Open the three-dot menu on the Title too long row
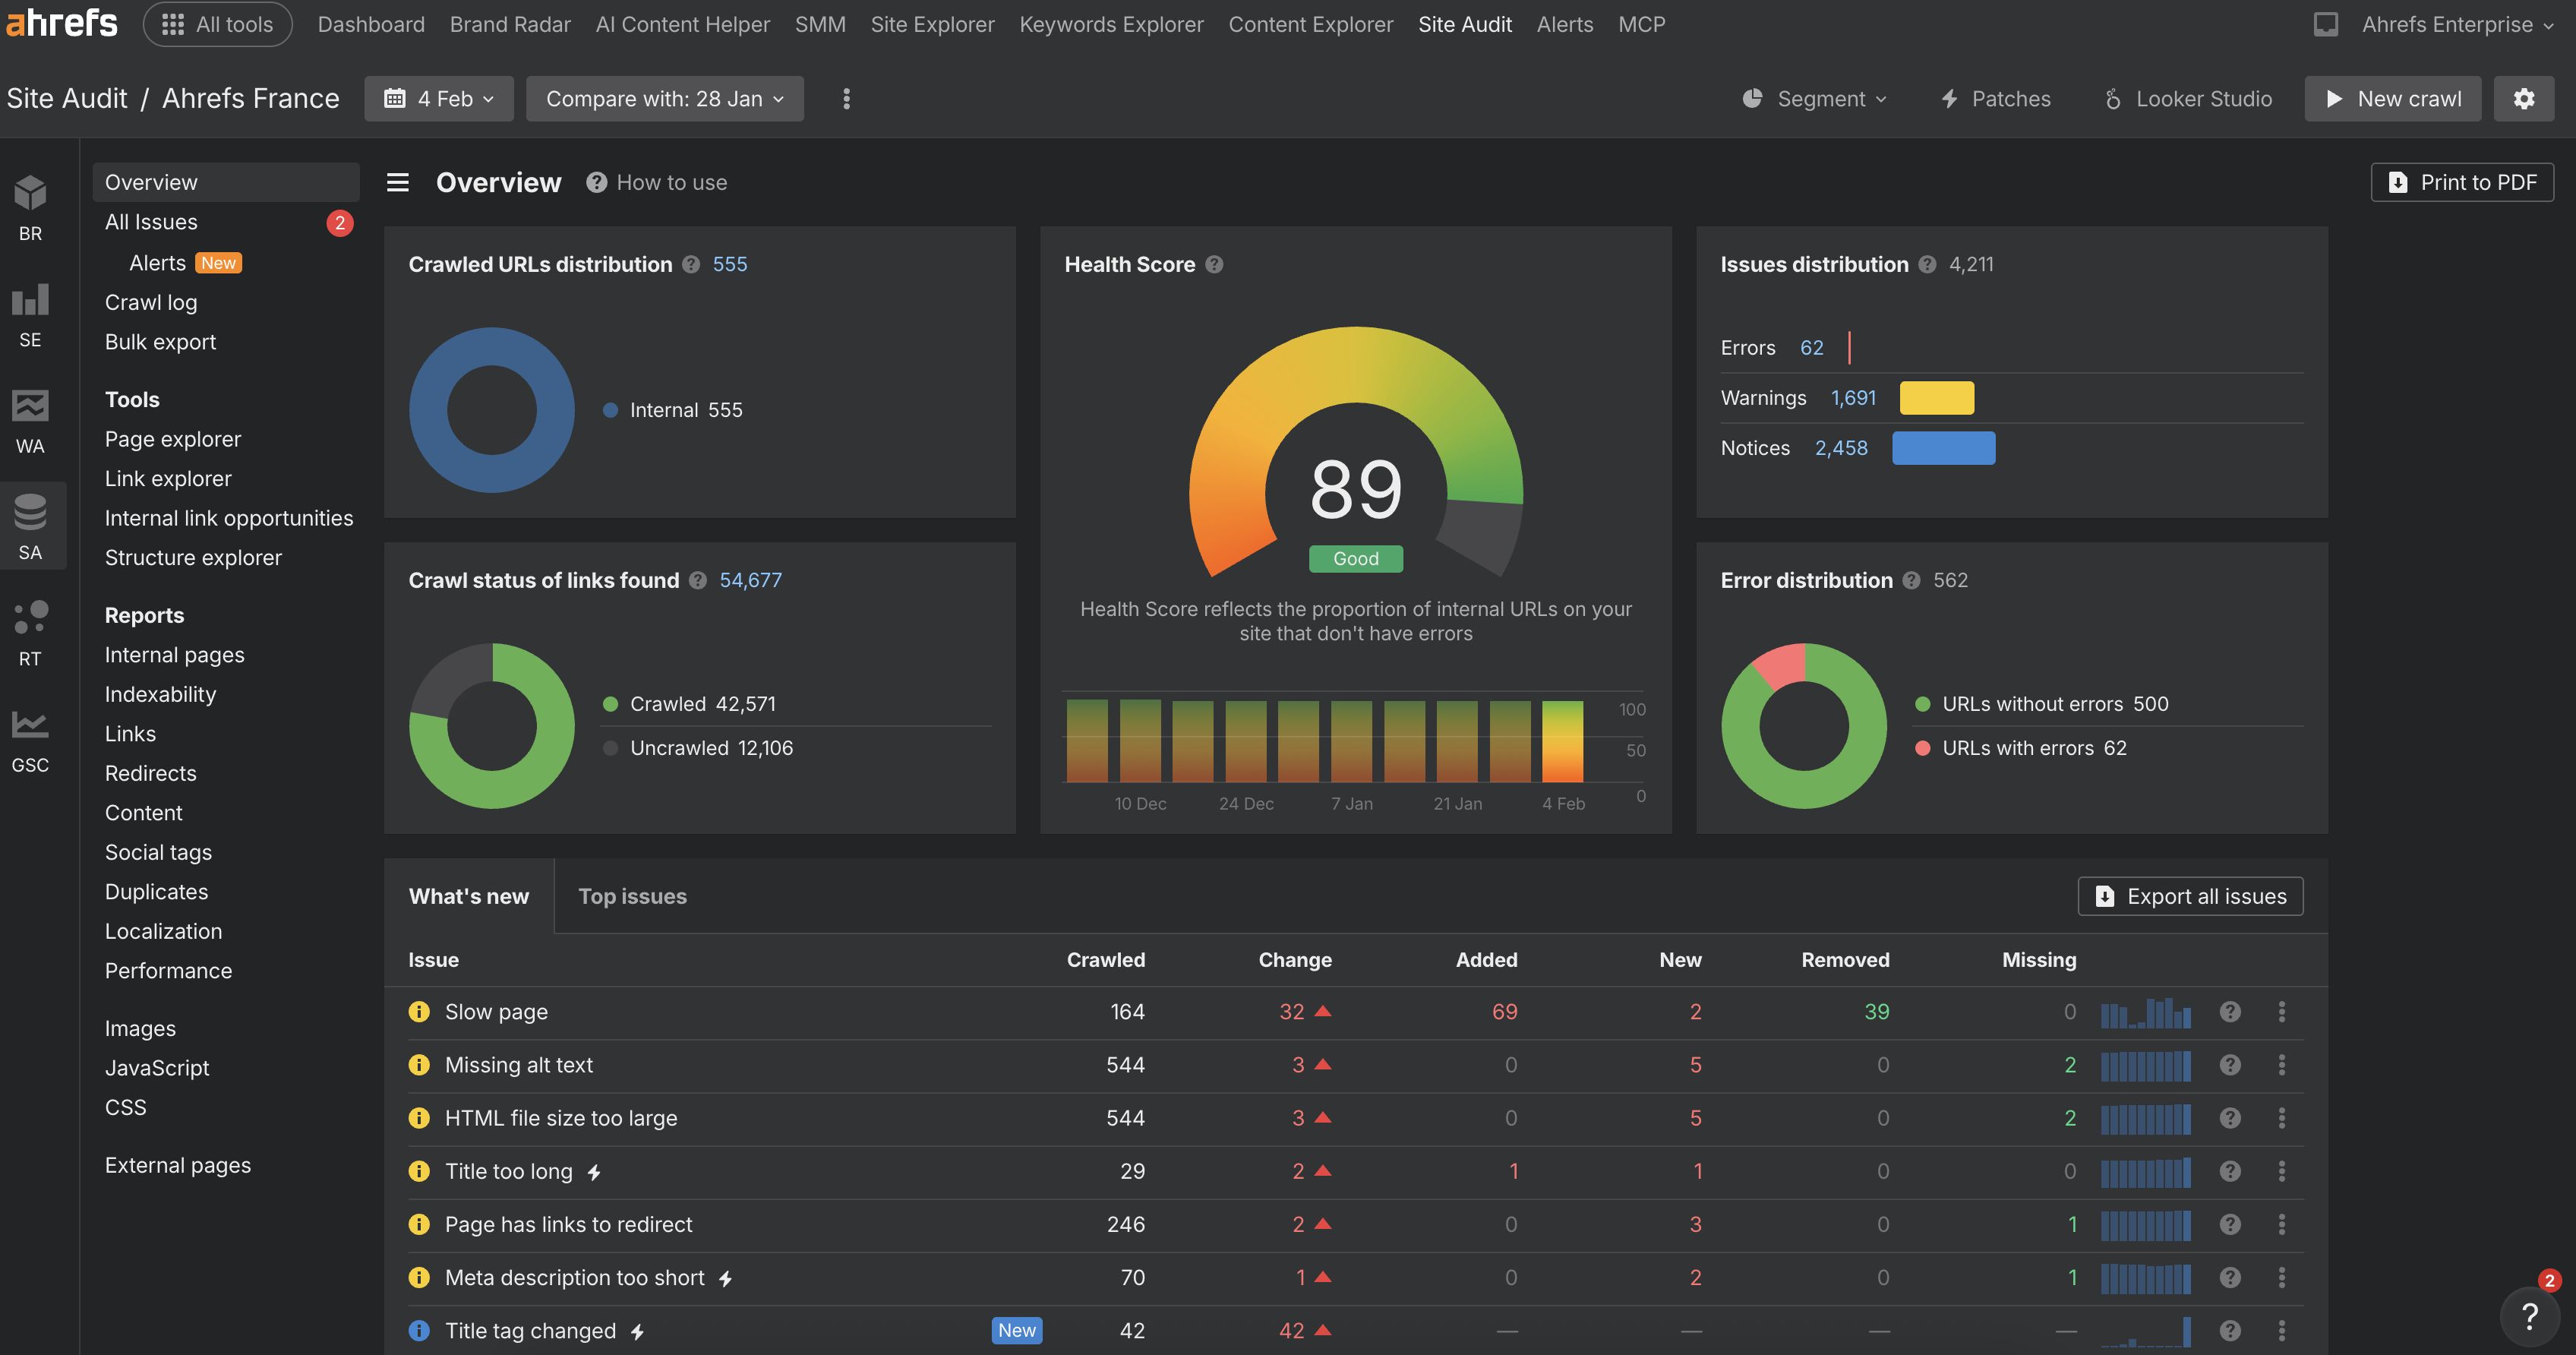This screenshot has width=2576, height=1355. (x=2282, y=1171)
